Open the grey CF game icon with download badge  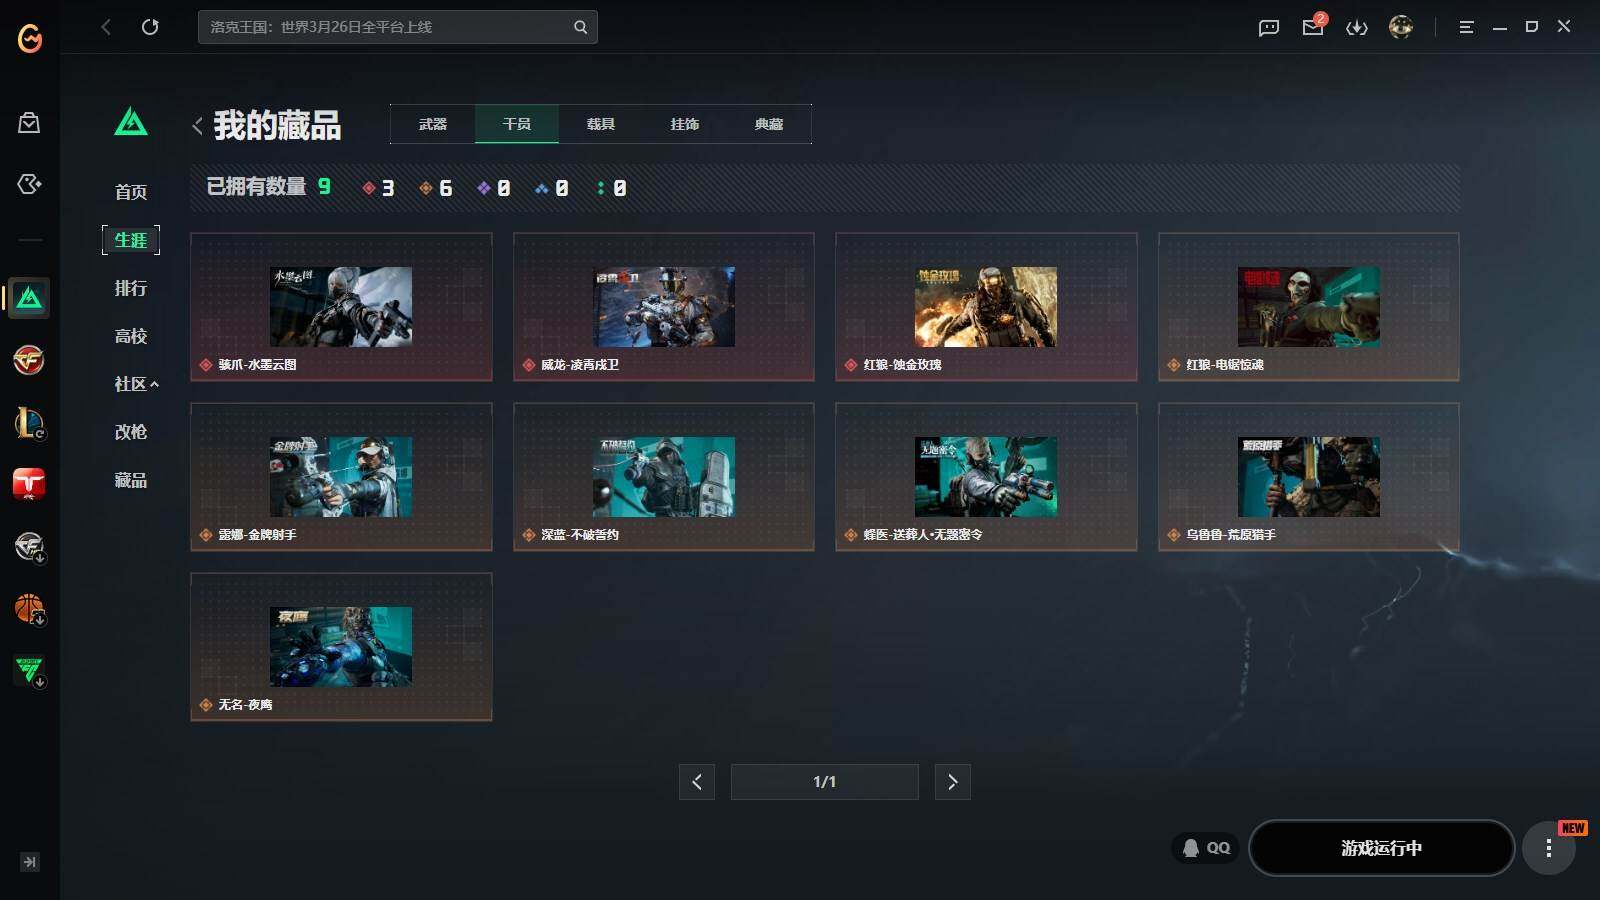(x=29, y=547)
